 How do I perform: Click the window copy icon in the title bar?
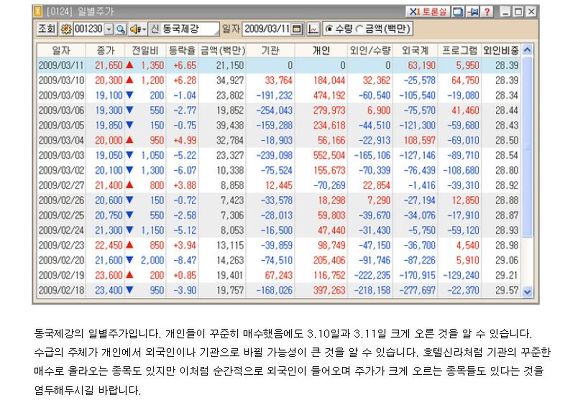coord(458,12)
